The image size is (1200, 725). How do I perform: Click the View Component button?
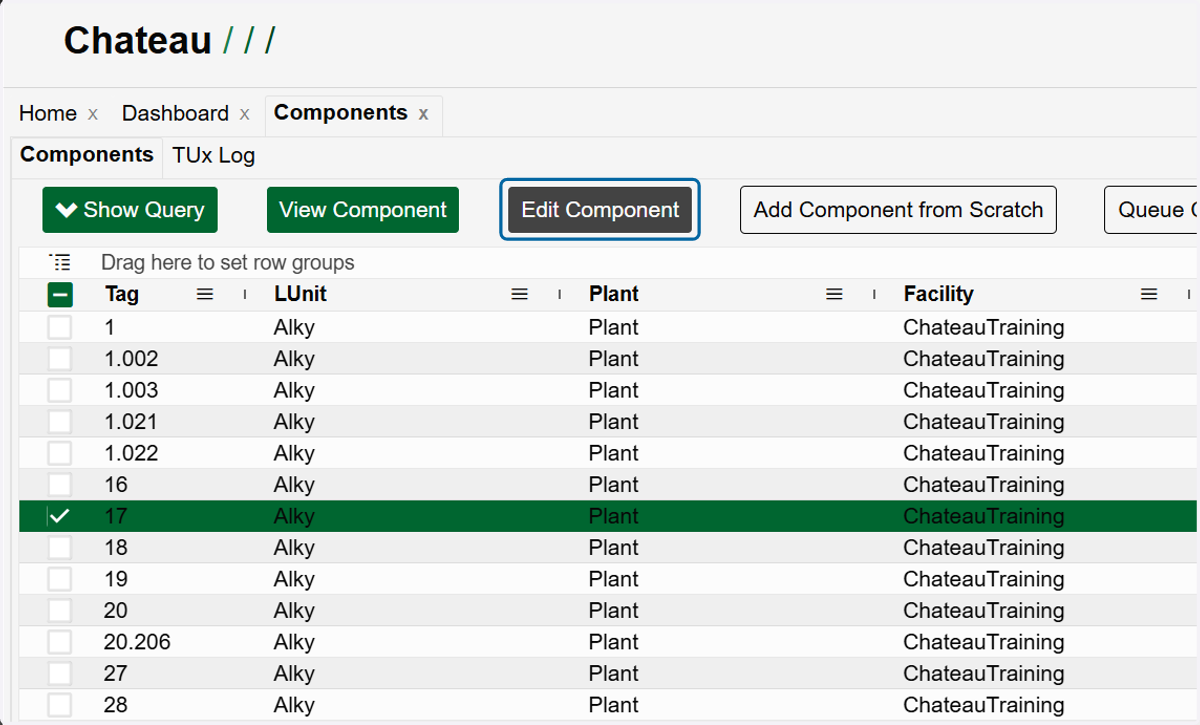[363, 210]
